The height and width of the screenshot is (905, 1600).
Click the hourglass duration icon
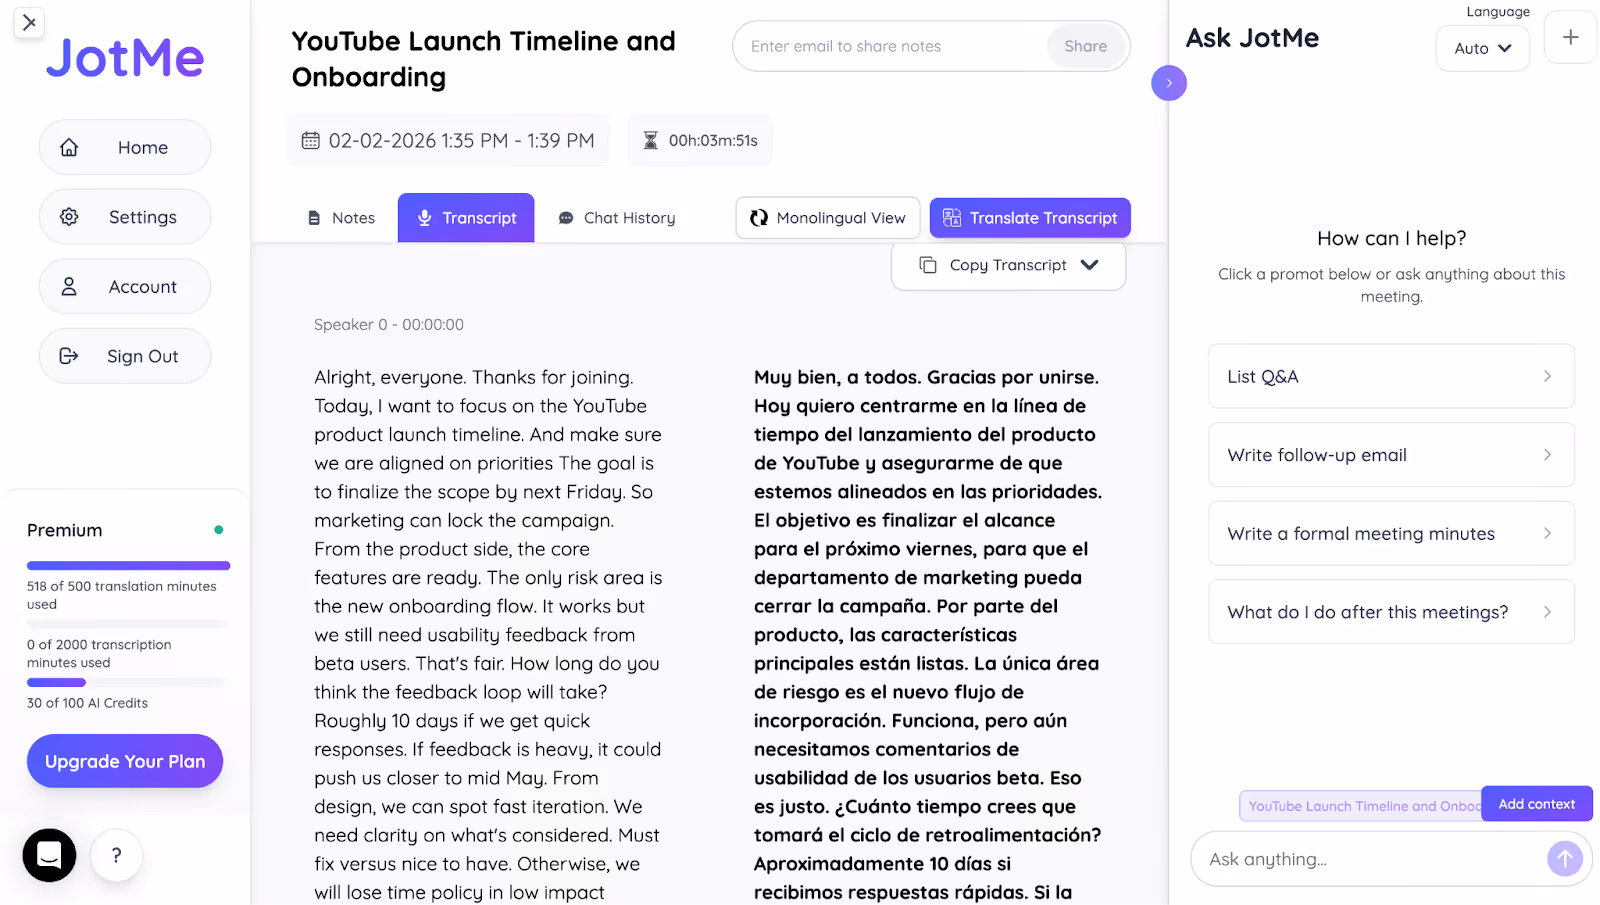pos(650,141)
